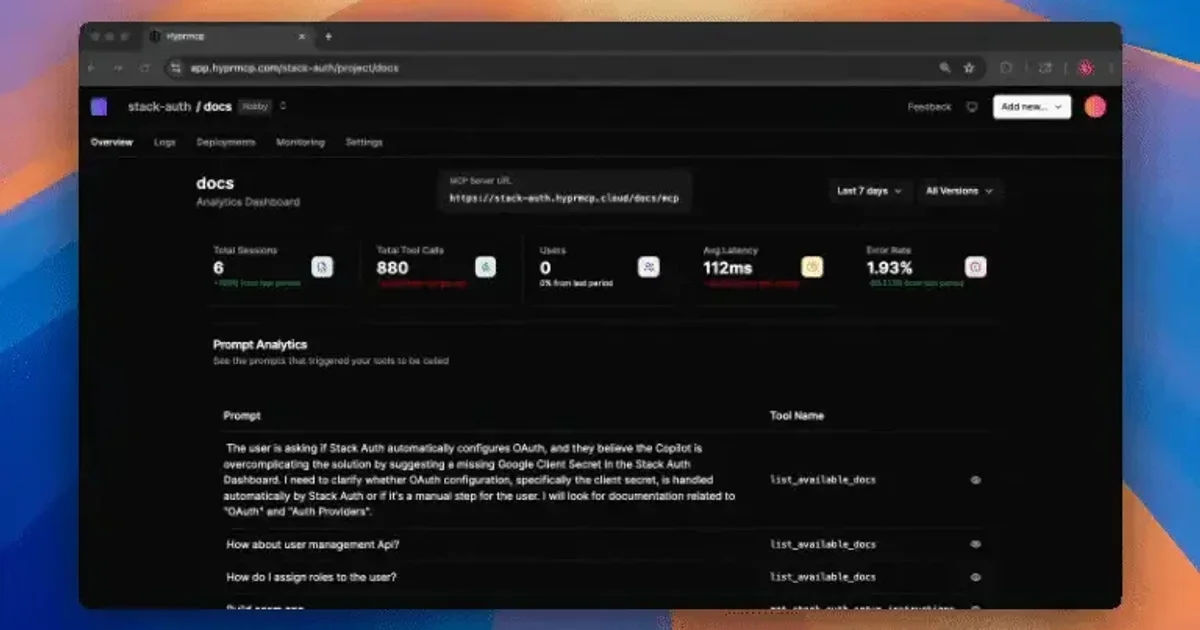Open the project switcher chevron beside Hobby

(x=283, y=106)
